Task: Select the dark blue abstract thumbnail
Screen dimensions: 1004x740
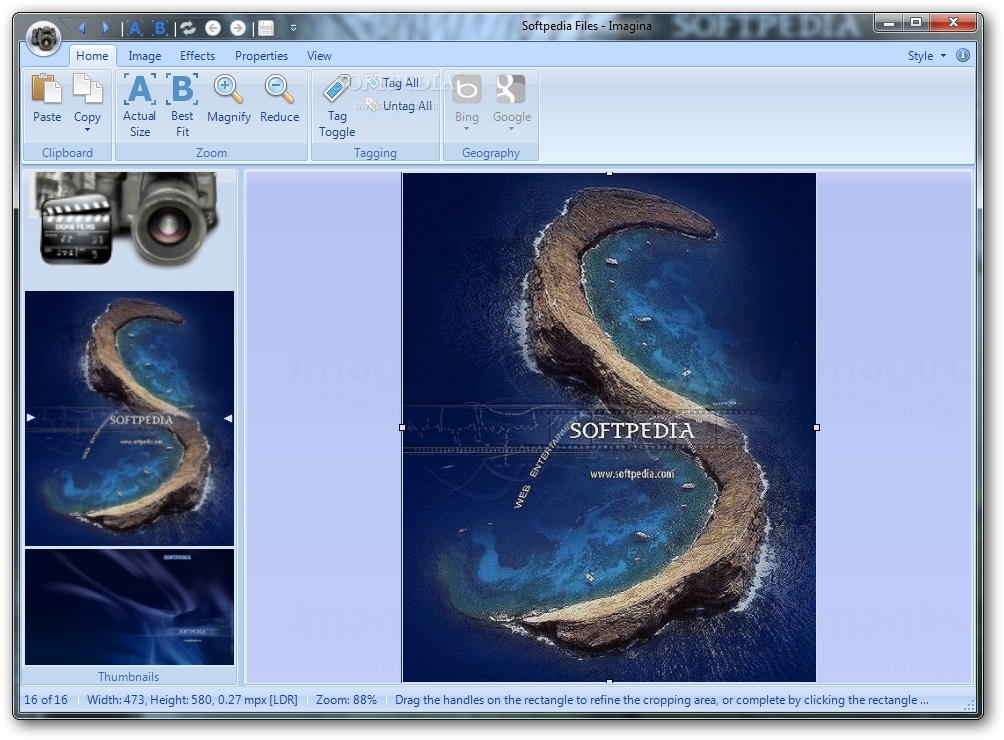Action: click(129, 607)
